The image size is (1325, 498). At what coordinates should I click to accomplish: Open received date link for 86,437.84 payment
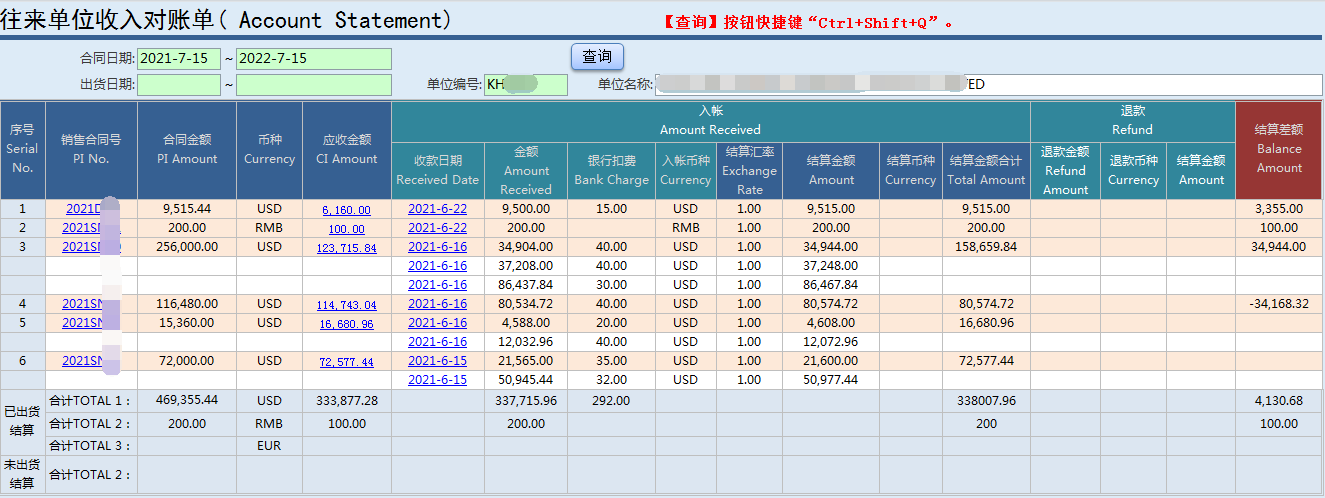coord(437,285)
